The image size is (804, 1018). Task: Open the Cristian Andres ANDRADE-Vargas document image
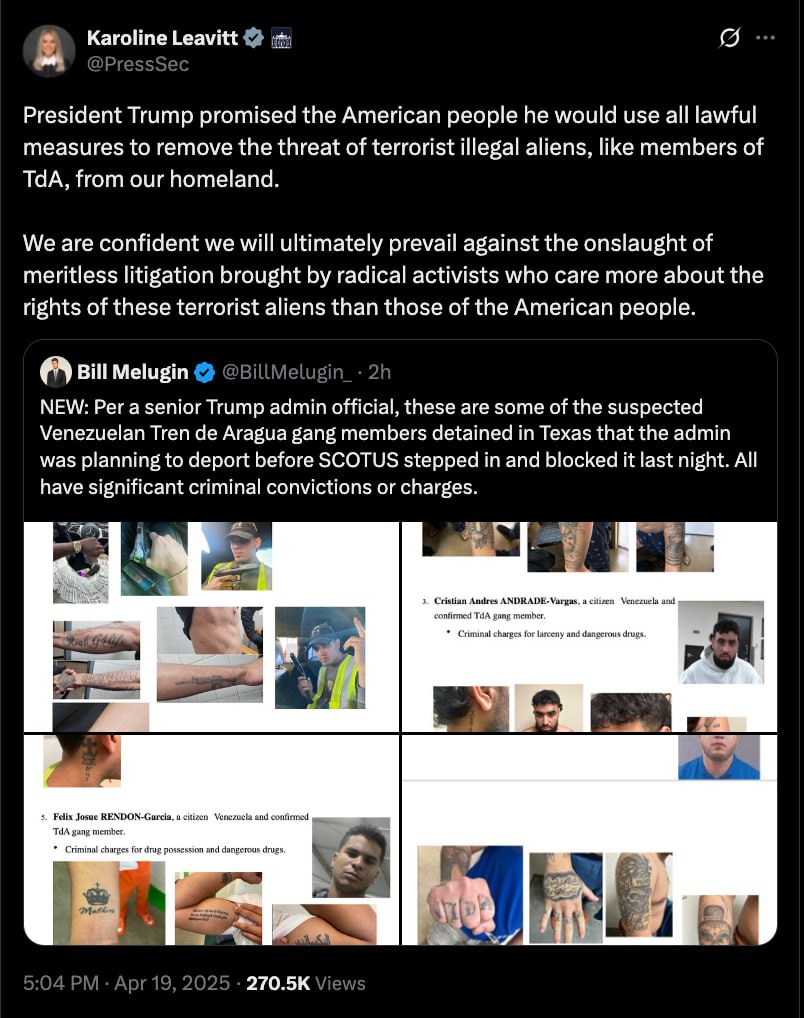click(590, 627)
